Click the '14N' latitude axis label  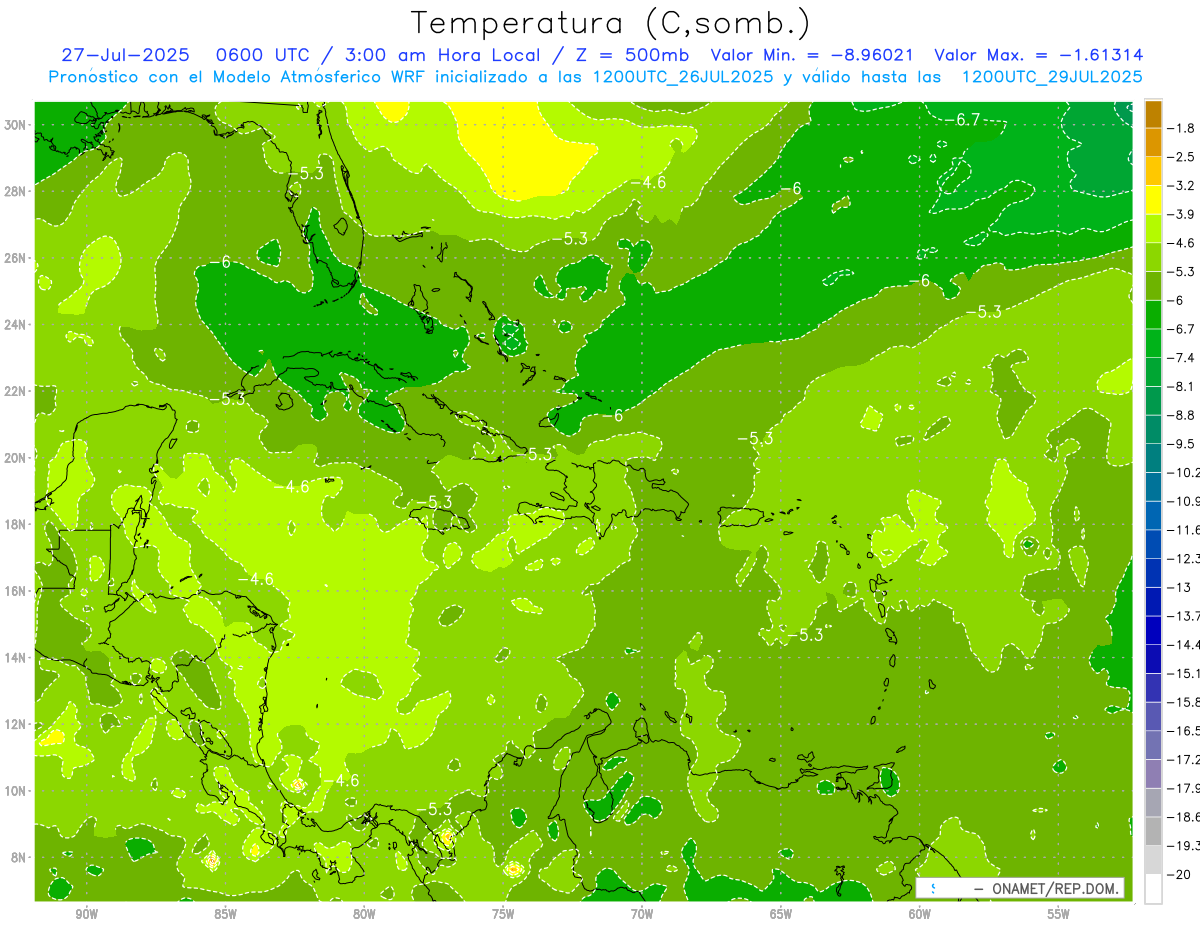(x=15, y=658)
